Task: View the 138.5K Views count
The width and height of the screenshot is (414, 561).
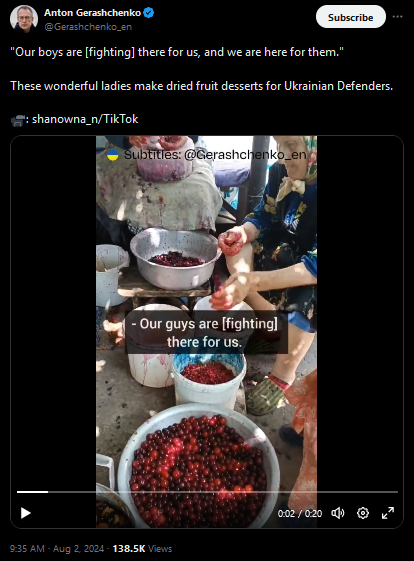Action: click(x=142, y=548)
